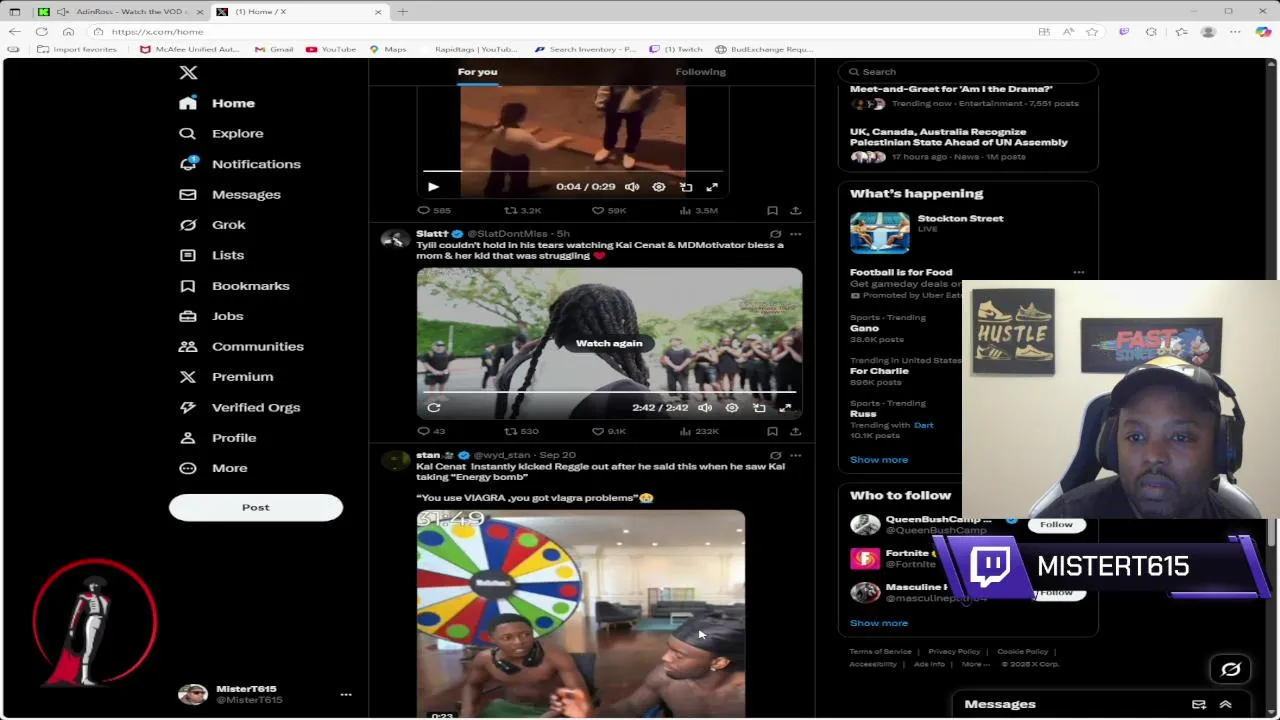Screen dimensions: 1280x720
Task: Open Communities page
Action: pos(241,346)
